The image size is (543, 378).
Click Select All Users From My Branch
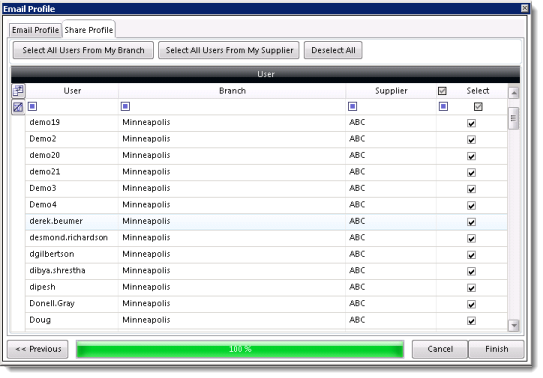click(83, 50)
